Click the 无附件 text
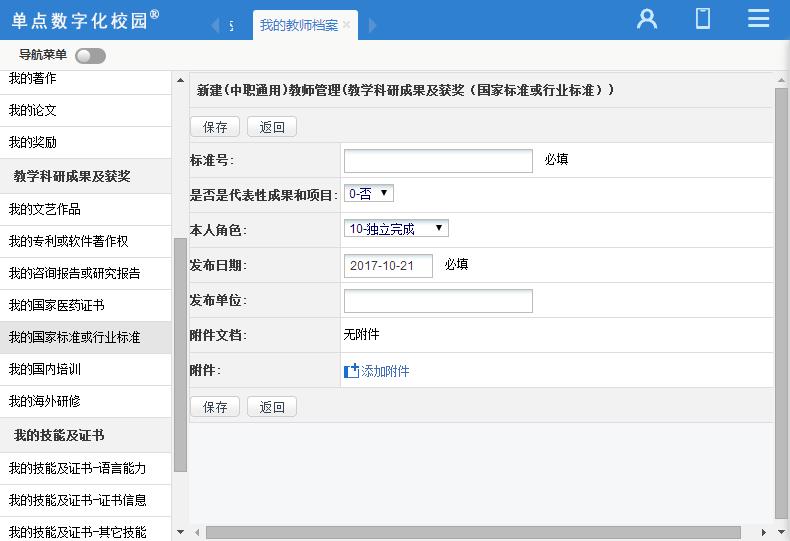 (361, 334)
